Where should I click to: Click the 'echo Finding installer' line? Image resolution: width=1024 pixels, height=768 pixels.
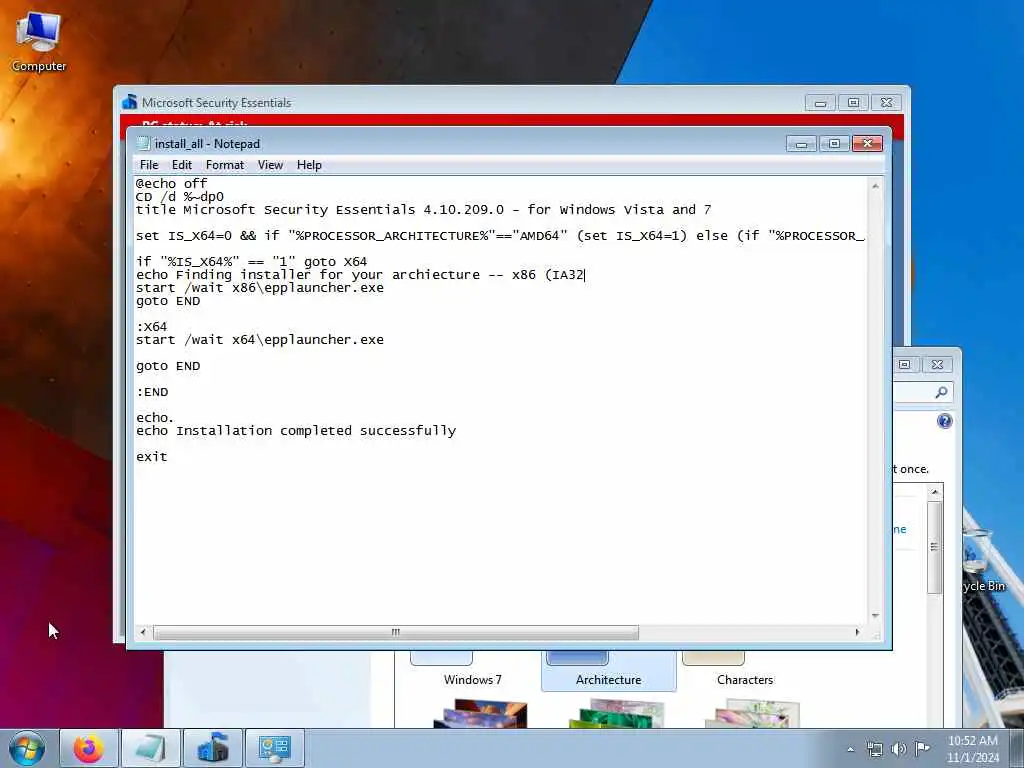360,275
